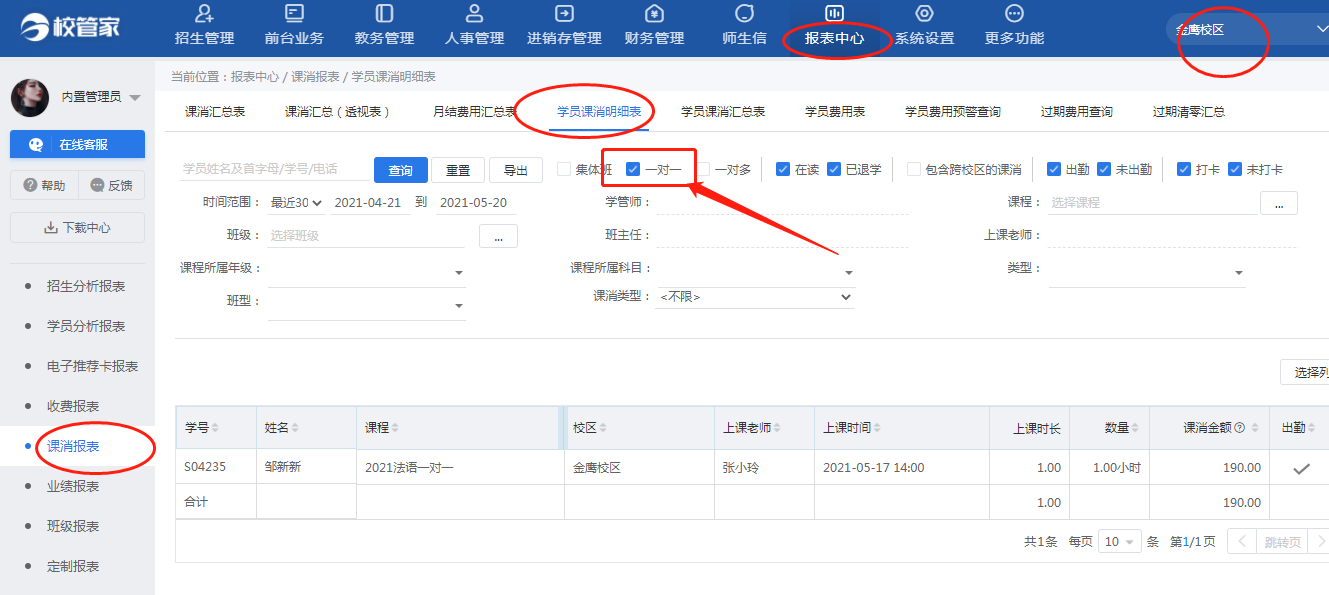Open the 班型 dropdown
This screenshot has width=1329, height=595.
tap(366, 304)
